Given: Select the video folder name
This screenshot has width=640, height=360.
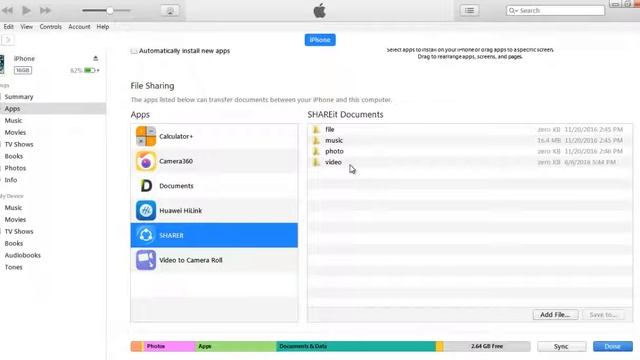Looking at the screenshot, I should point(333,162).
